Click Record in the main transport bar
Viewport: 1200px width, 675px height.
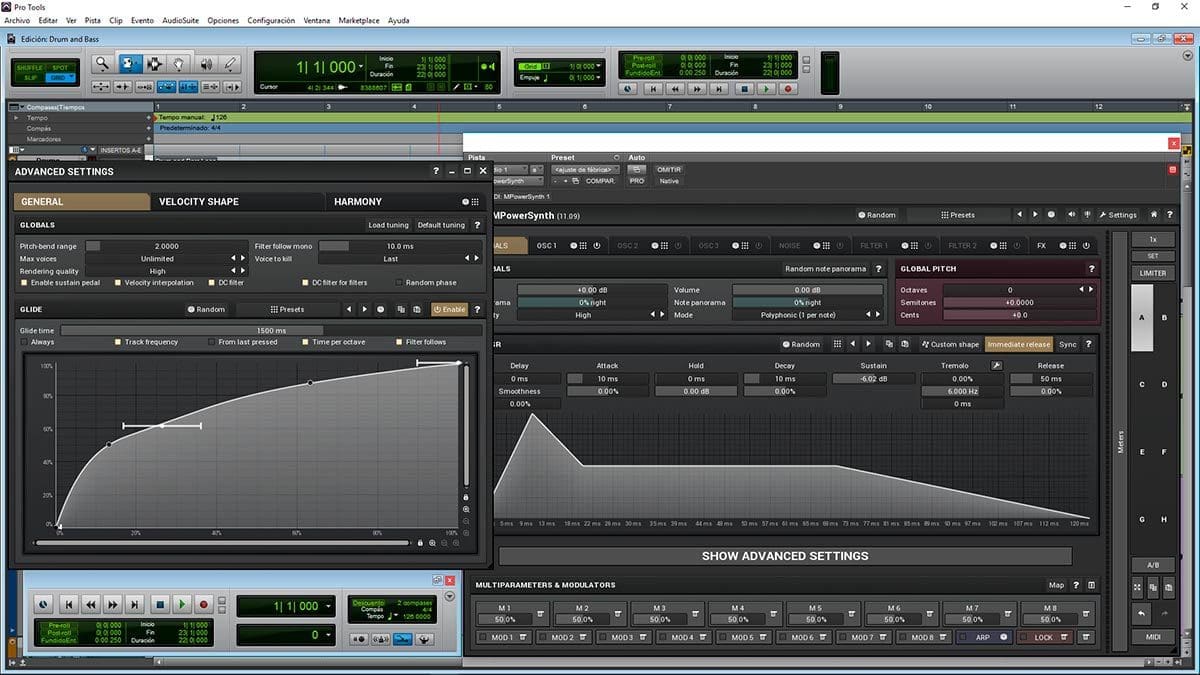click(x=788, y=88)
